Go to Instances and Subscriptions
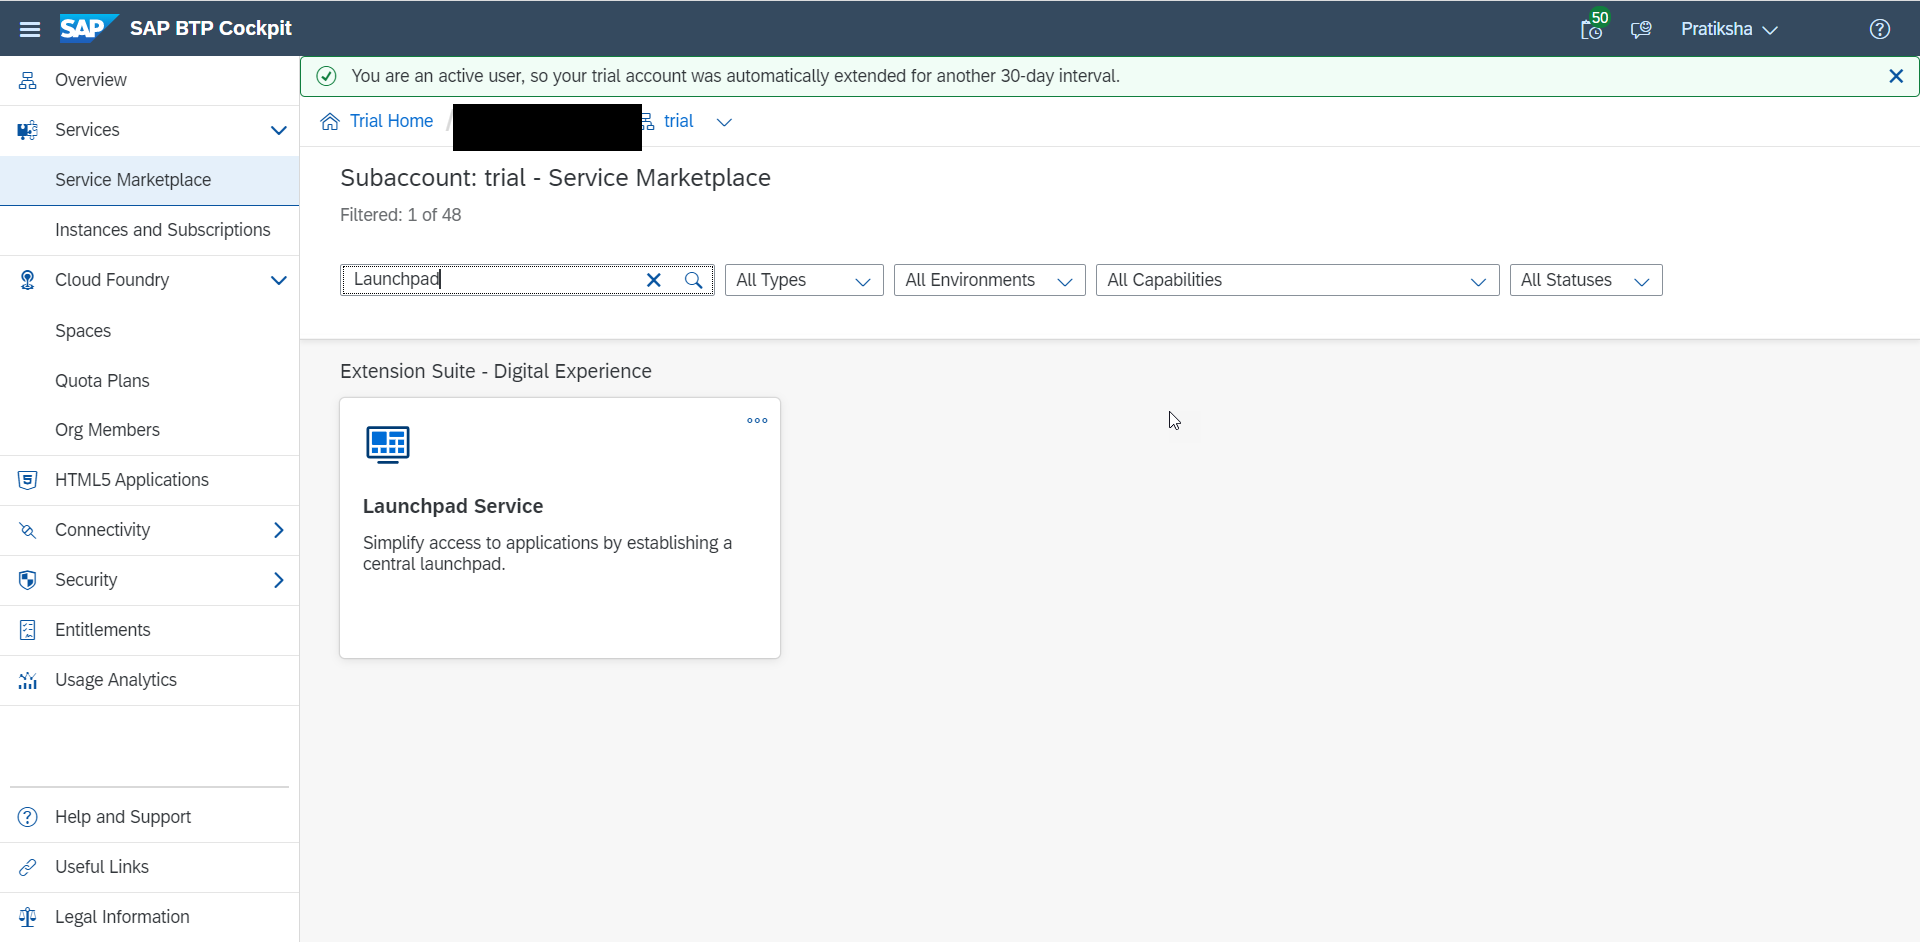1920x942 pixels. [162, 230]
